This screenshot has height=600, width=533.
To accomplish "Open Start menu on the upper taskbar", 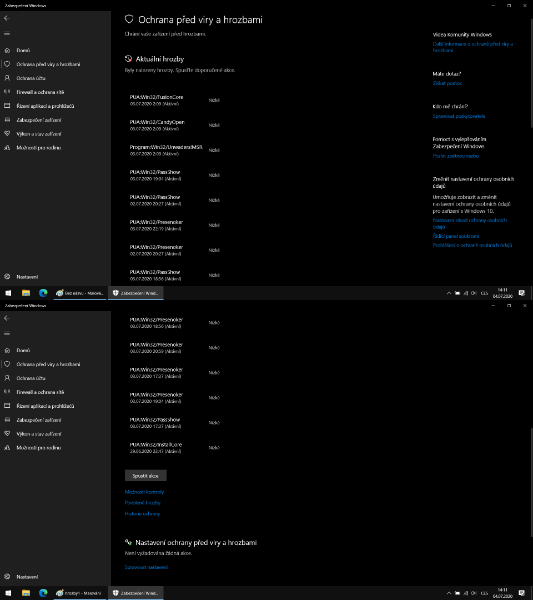I will point(8,293).
